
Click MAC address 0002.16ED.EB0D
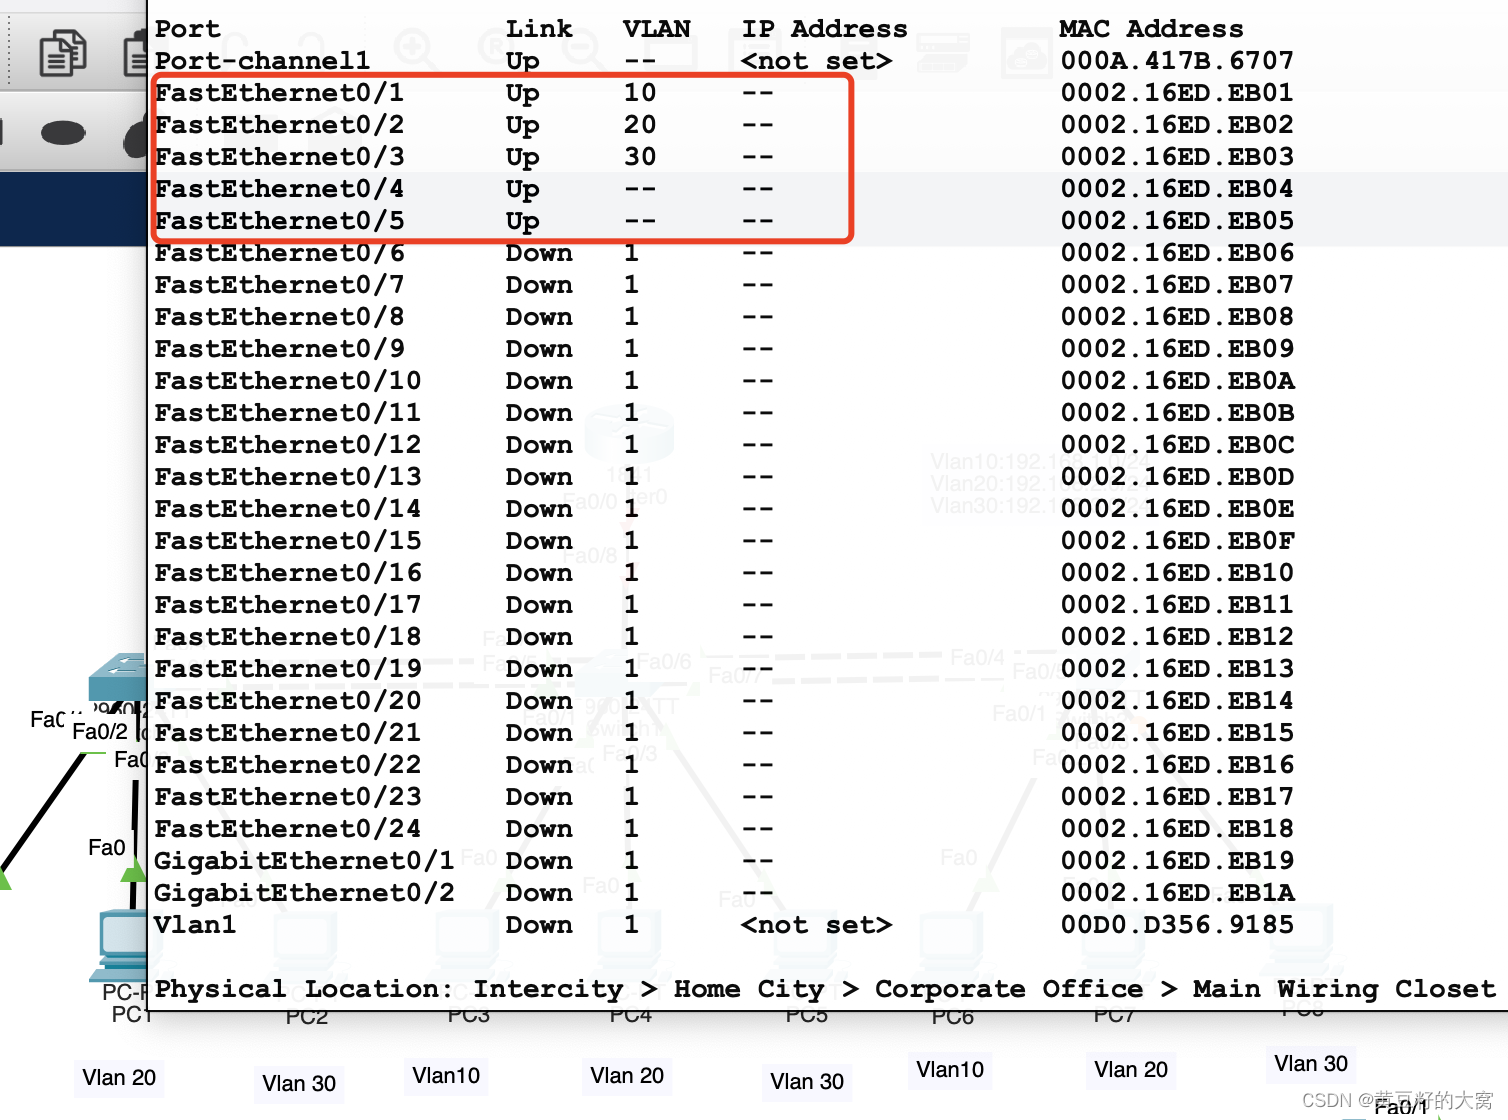click(x=1177, y=477)
